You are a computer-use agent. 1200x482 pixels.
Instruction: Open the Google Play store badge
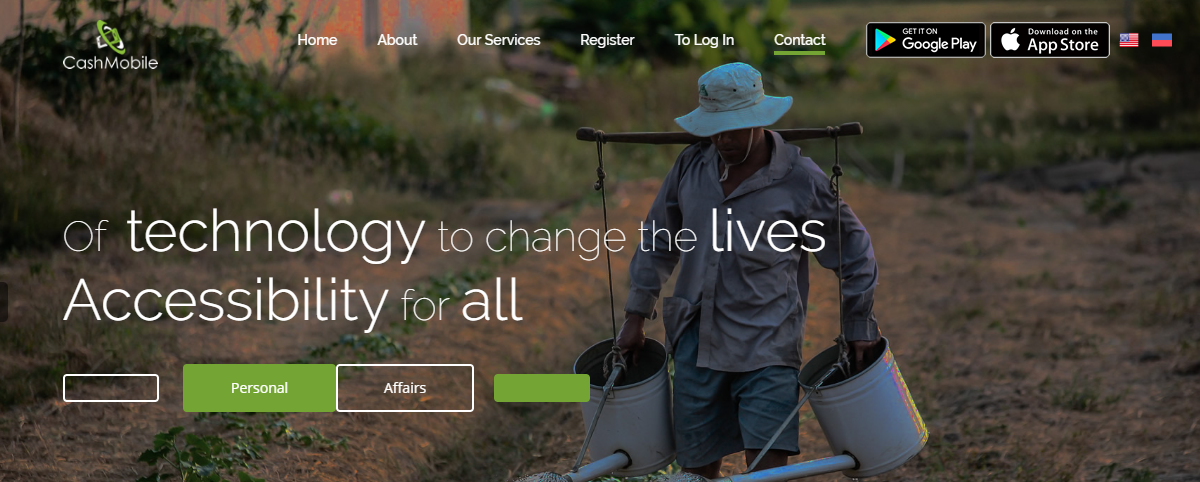click(x=926, y=40)
